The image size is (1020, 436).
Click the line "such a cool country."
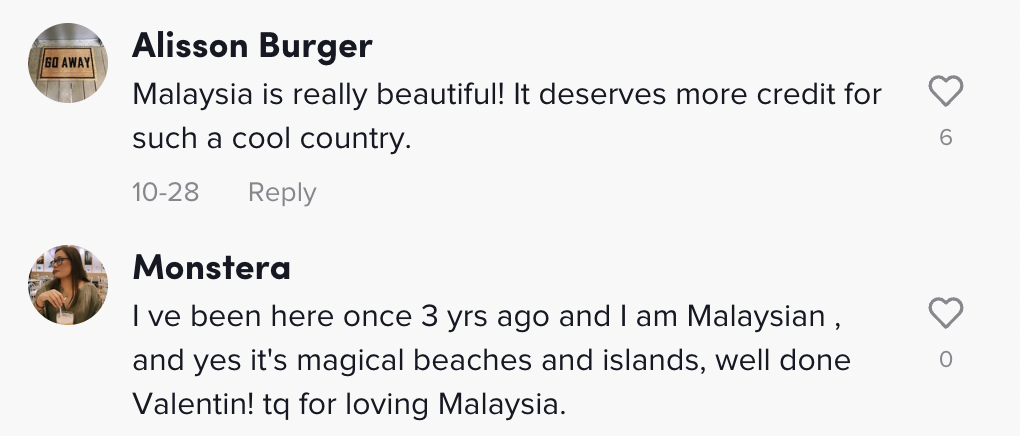coord(272,140)
